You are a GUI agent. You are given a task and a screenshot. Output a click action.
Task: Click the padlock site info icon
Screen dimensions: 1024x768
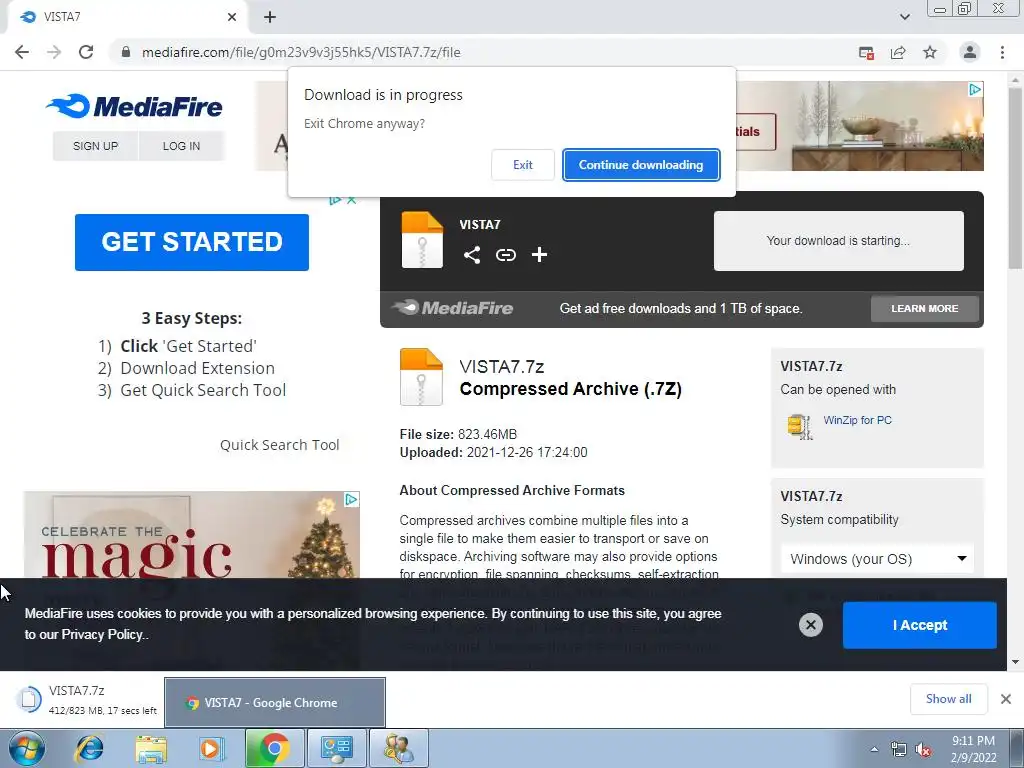coord(126,52)
